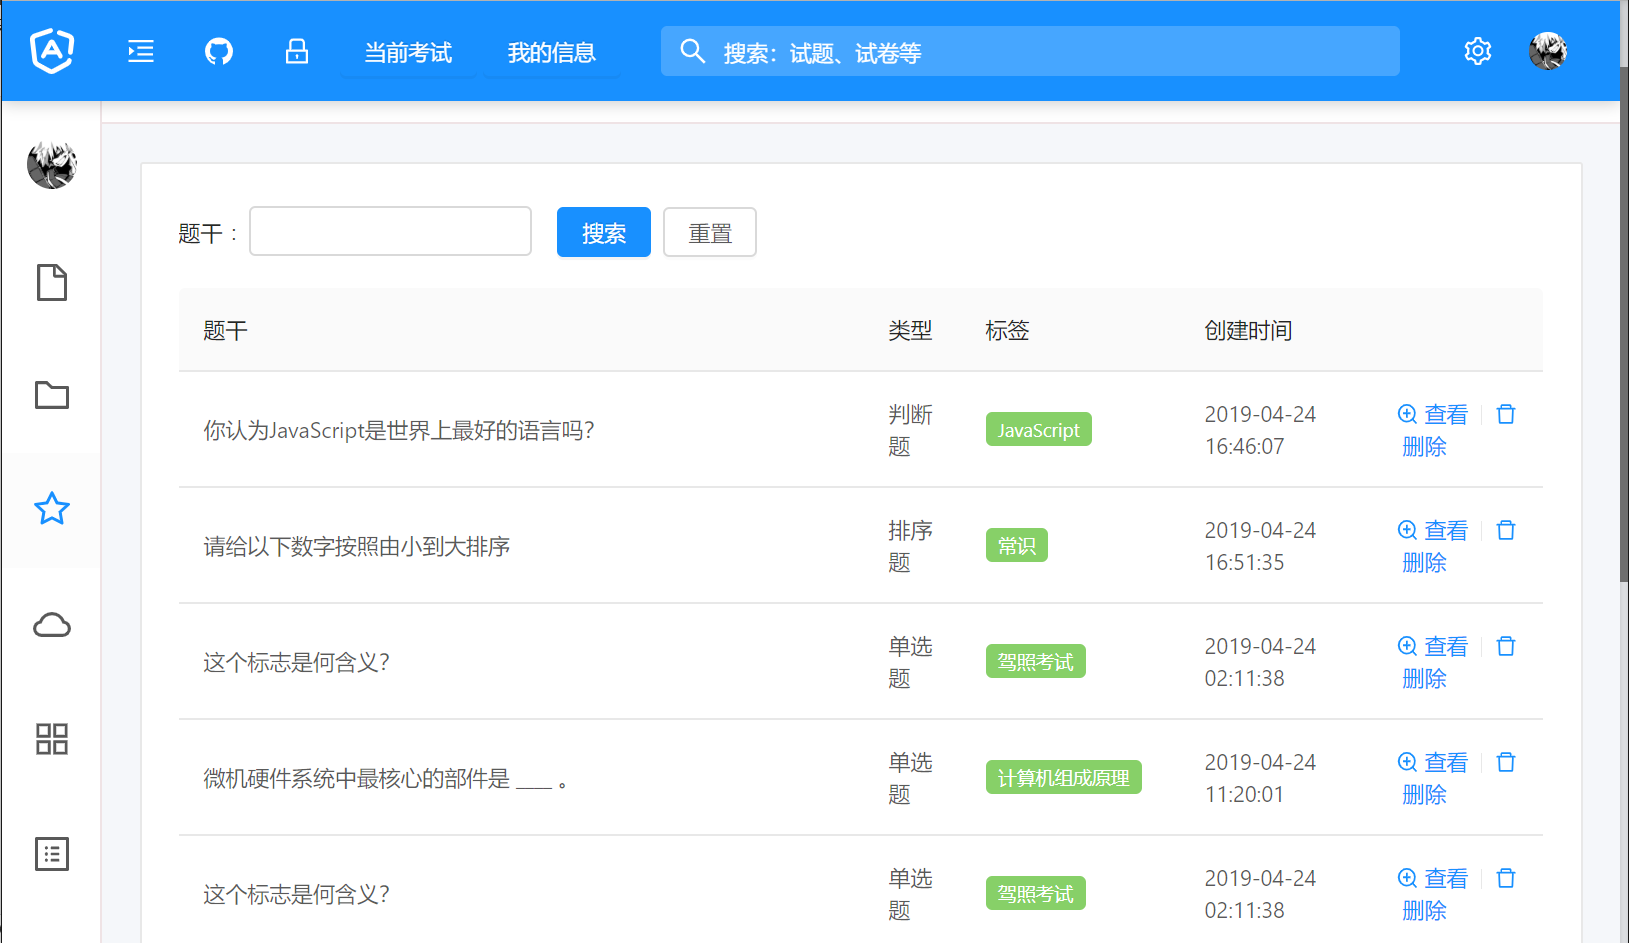
Task: Select the folder sidebar icon
Action: click(x=52, y=395)
